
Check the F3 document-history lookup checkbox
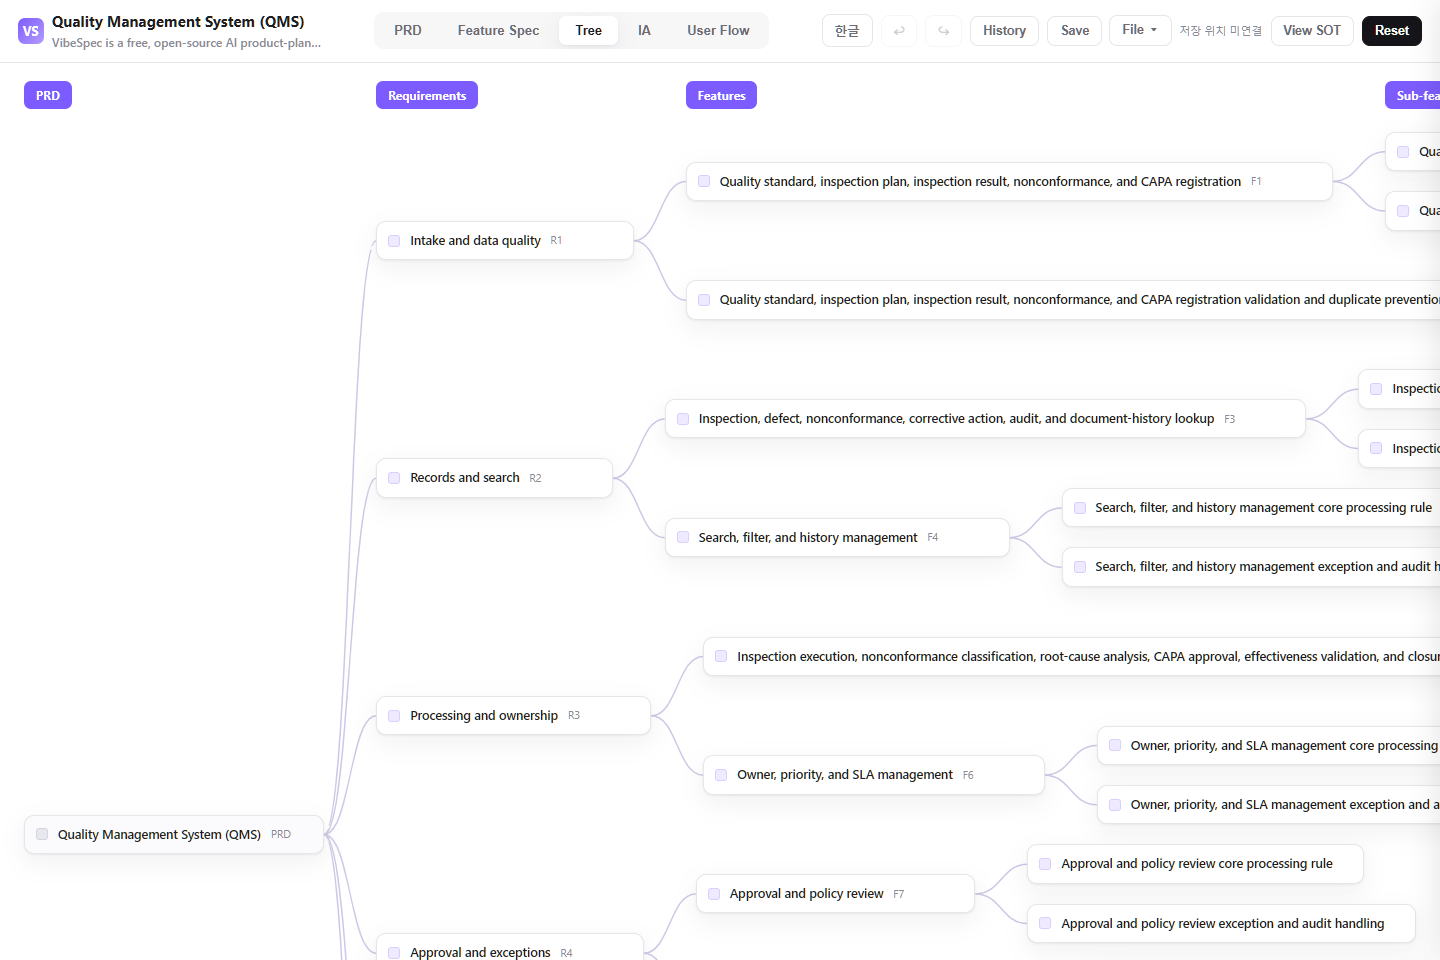tap(683, 419)
